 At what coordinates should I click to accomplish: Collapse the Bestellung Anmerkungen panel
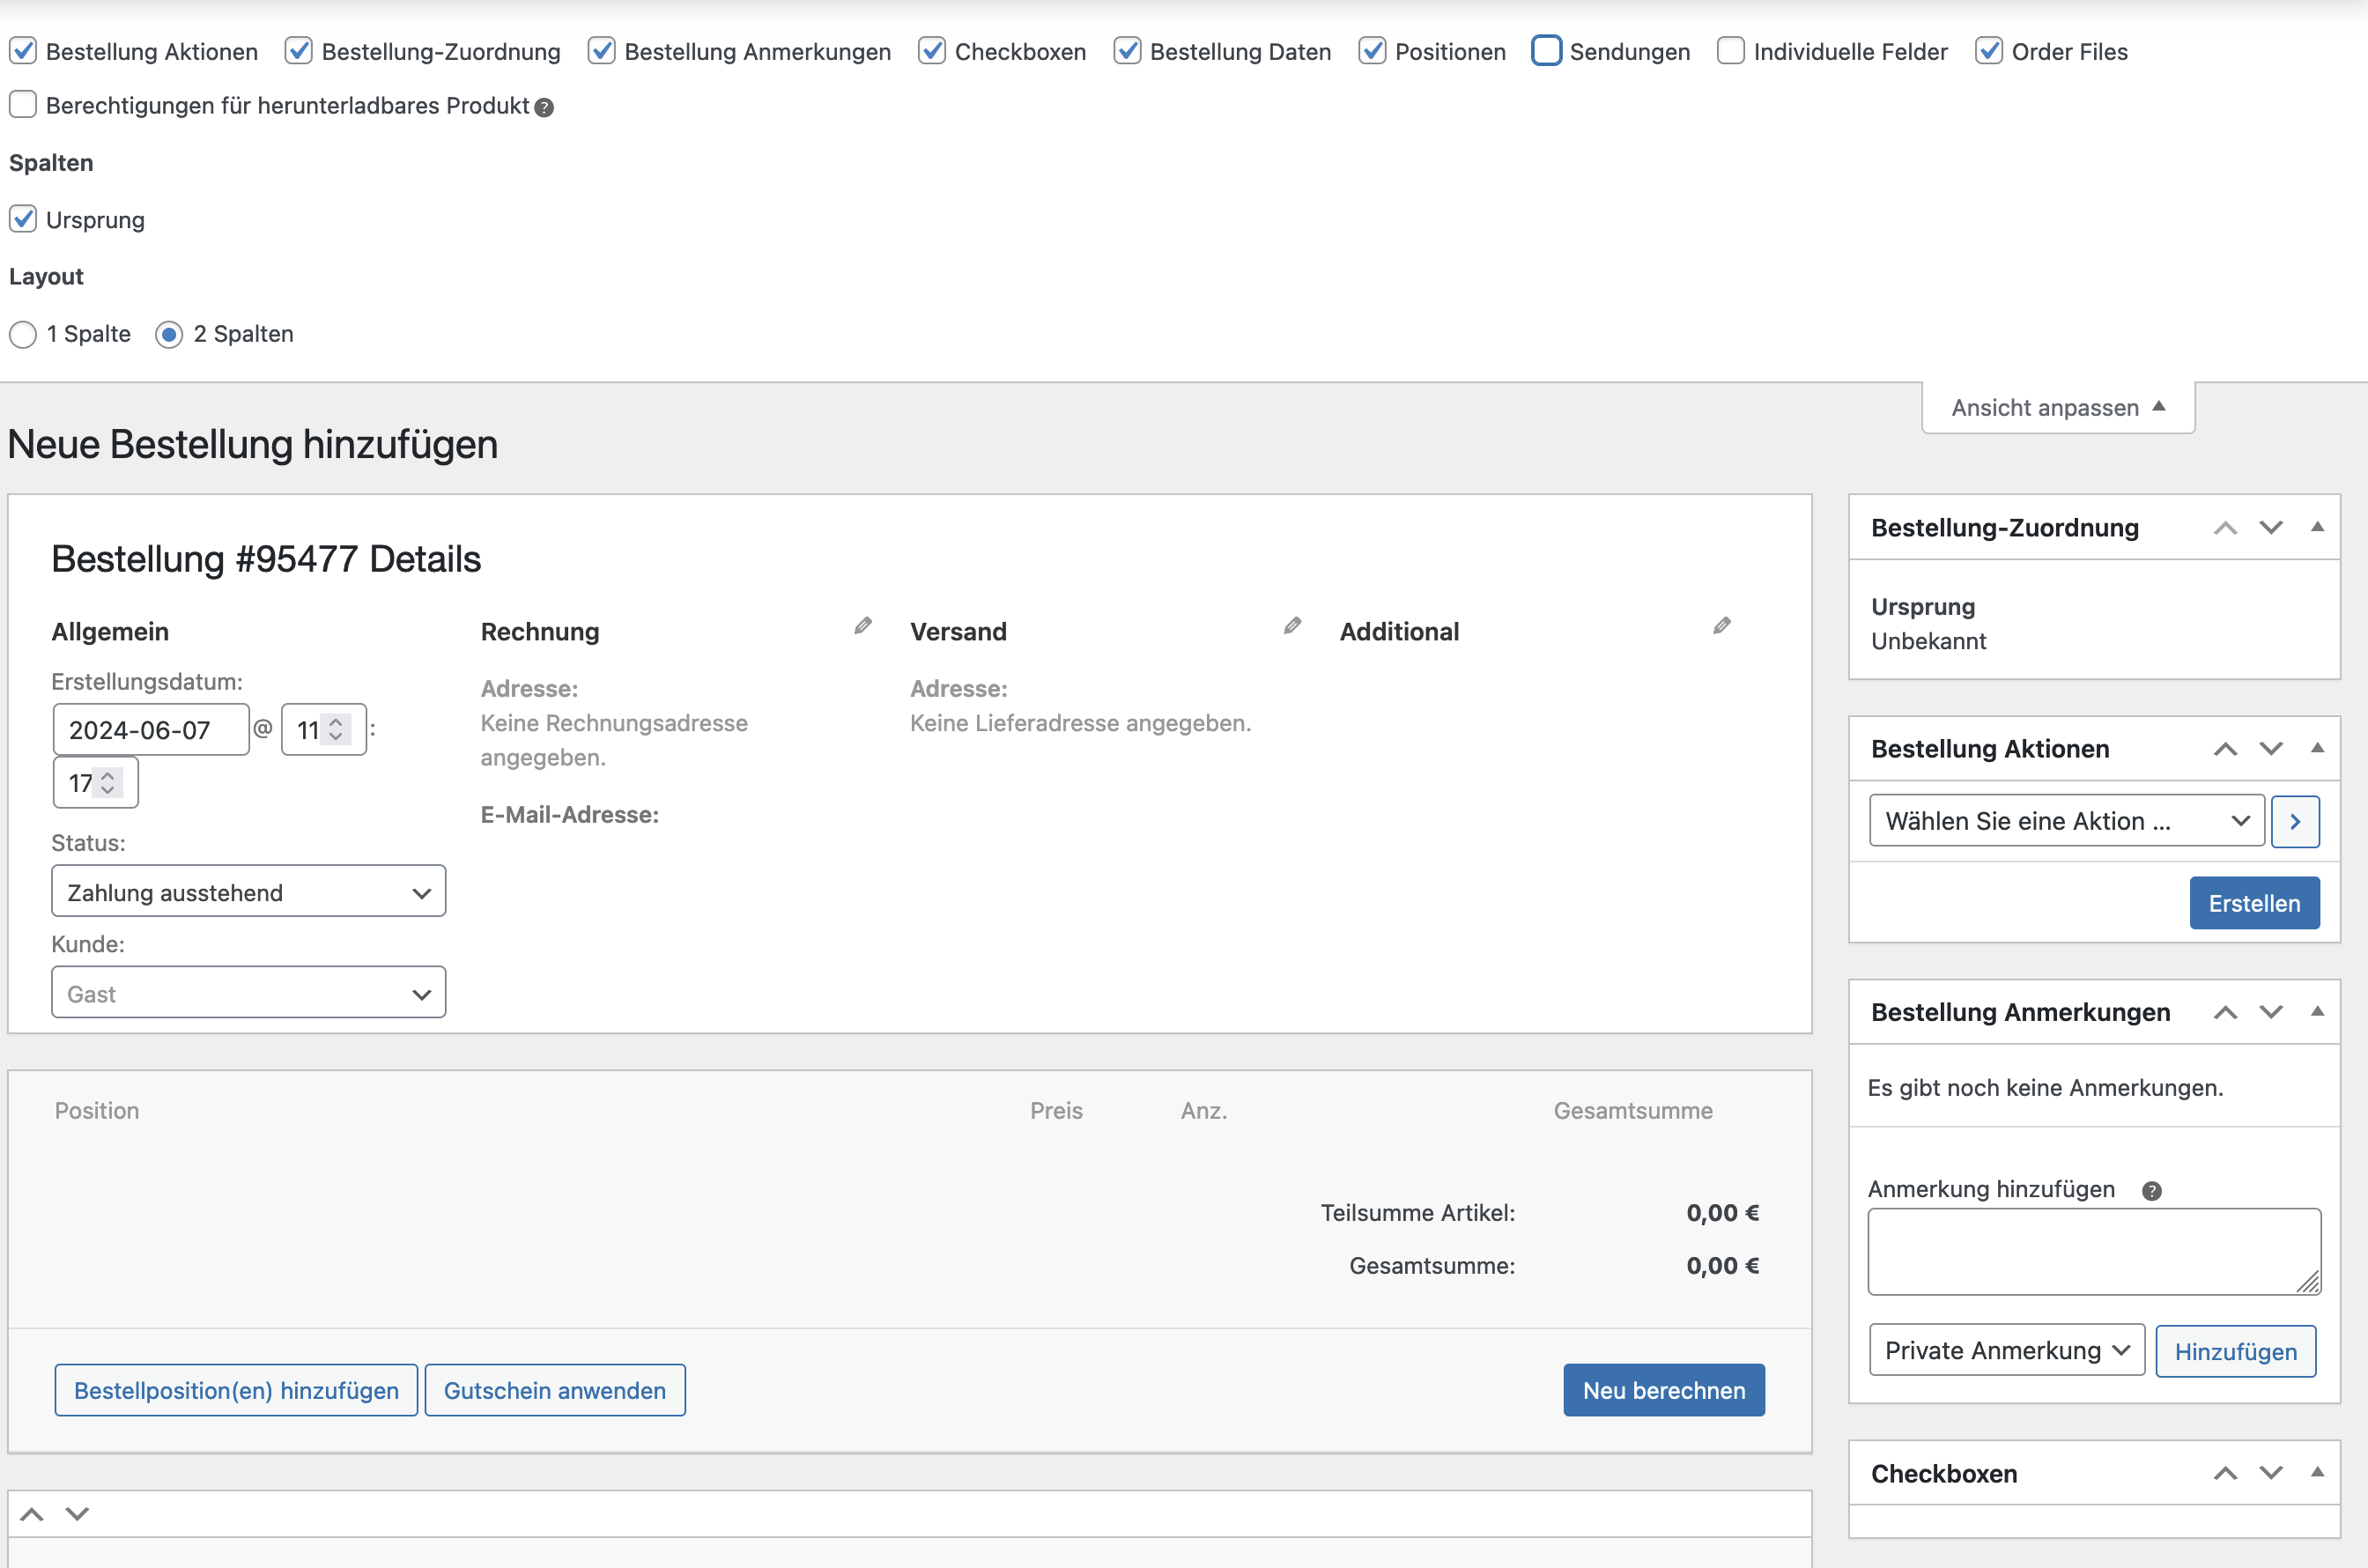(2317, 1012)
